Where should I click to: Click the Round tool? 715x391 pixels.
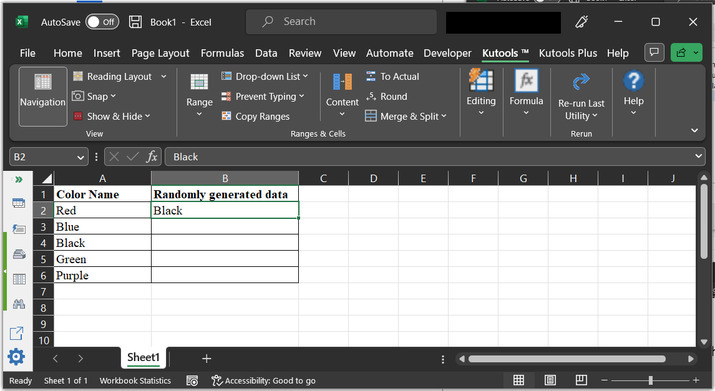point(387,96)
